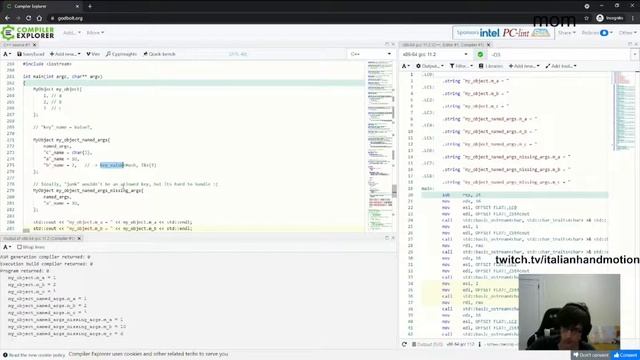Click the green compilation status check icon
Image resolution: width=640 pixels, height=360 pixels.
click(480, 54)
